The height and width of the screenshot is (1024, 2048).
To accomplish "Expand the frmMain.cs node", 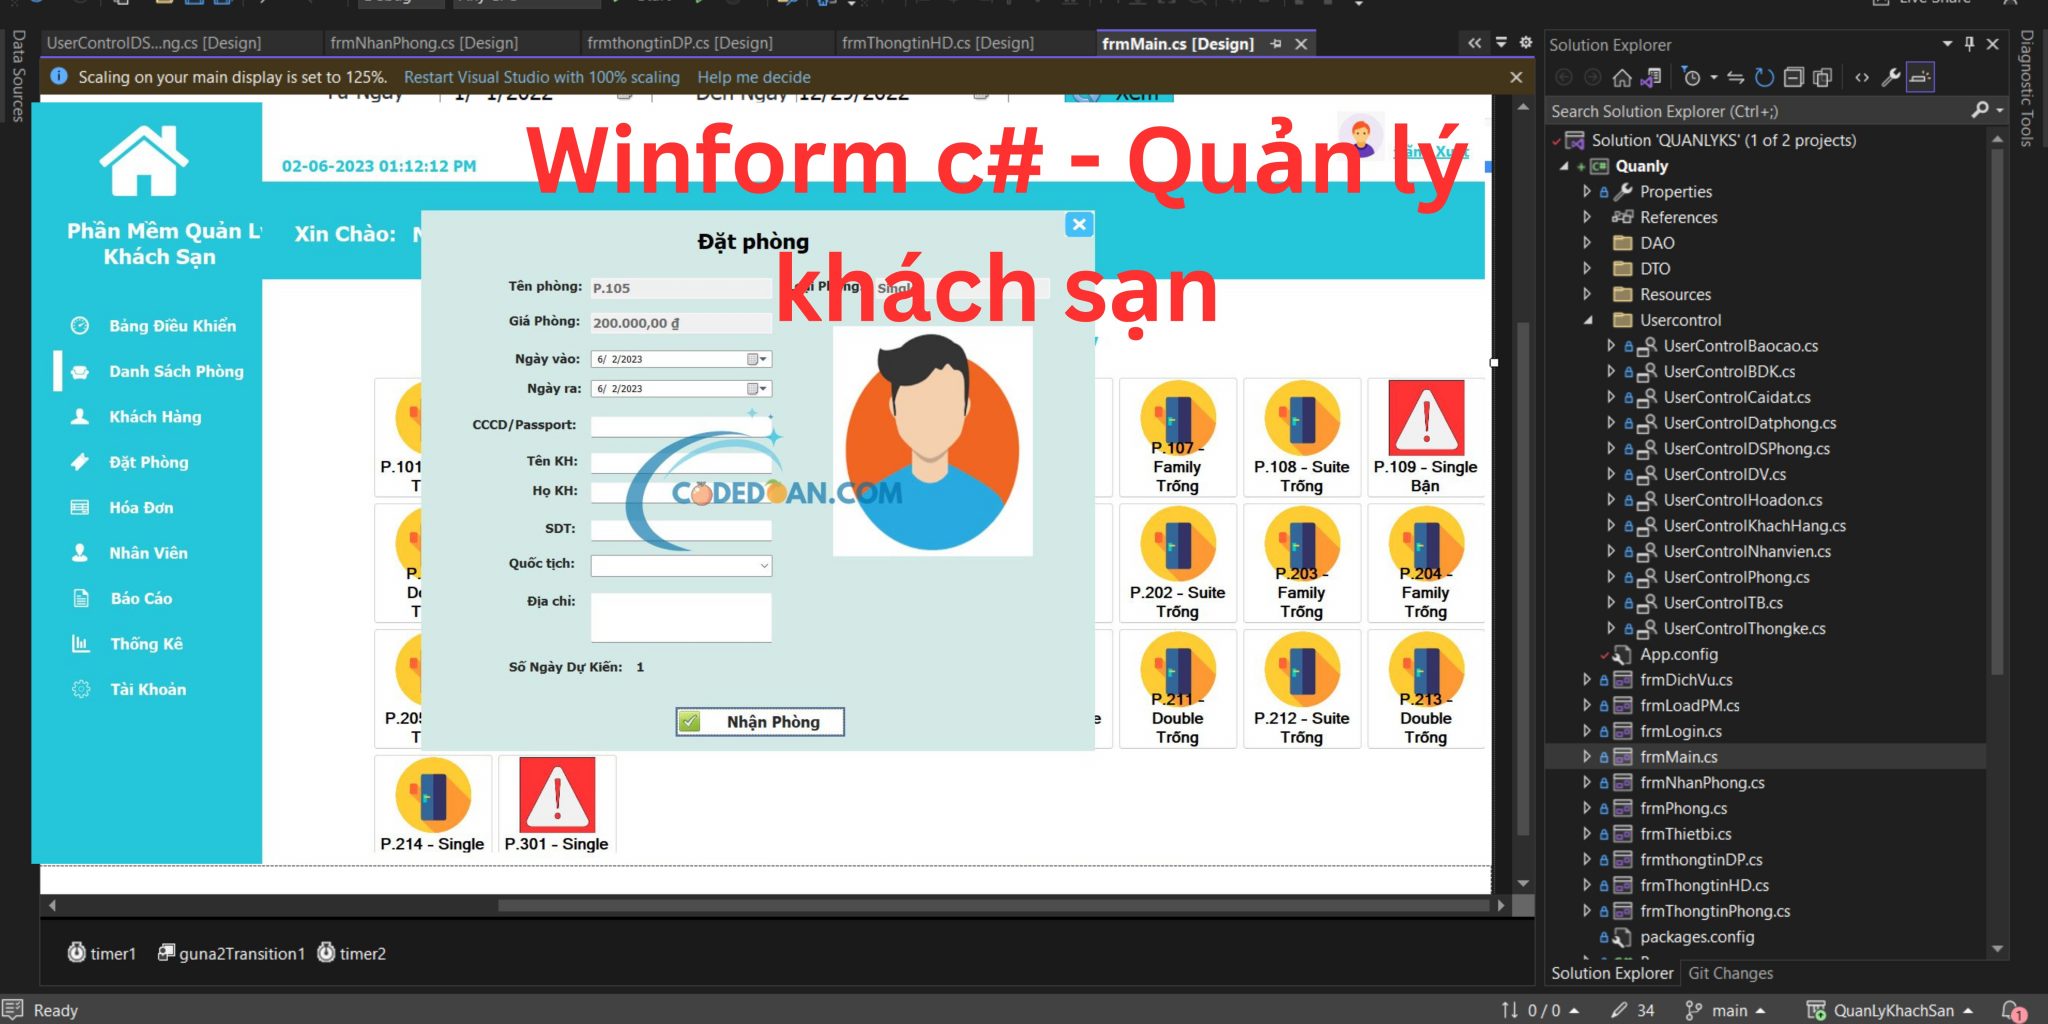I will click(x=1587, y=757).
